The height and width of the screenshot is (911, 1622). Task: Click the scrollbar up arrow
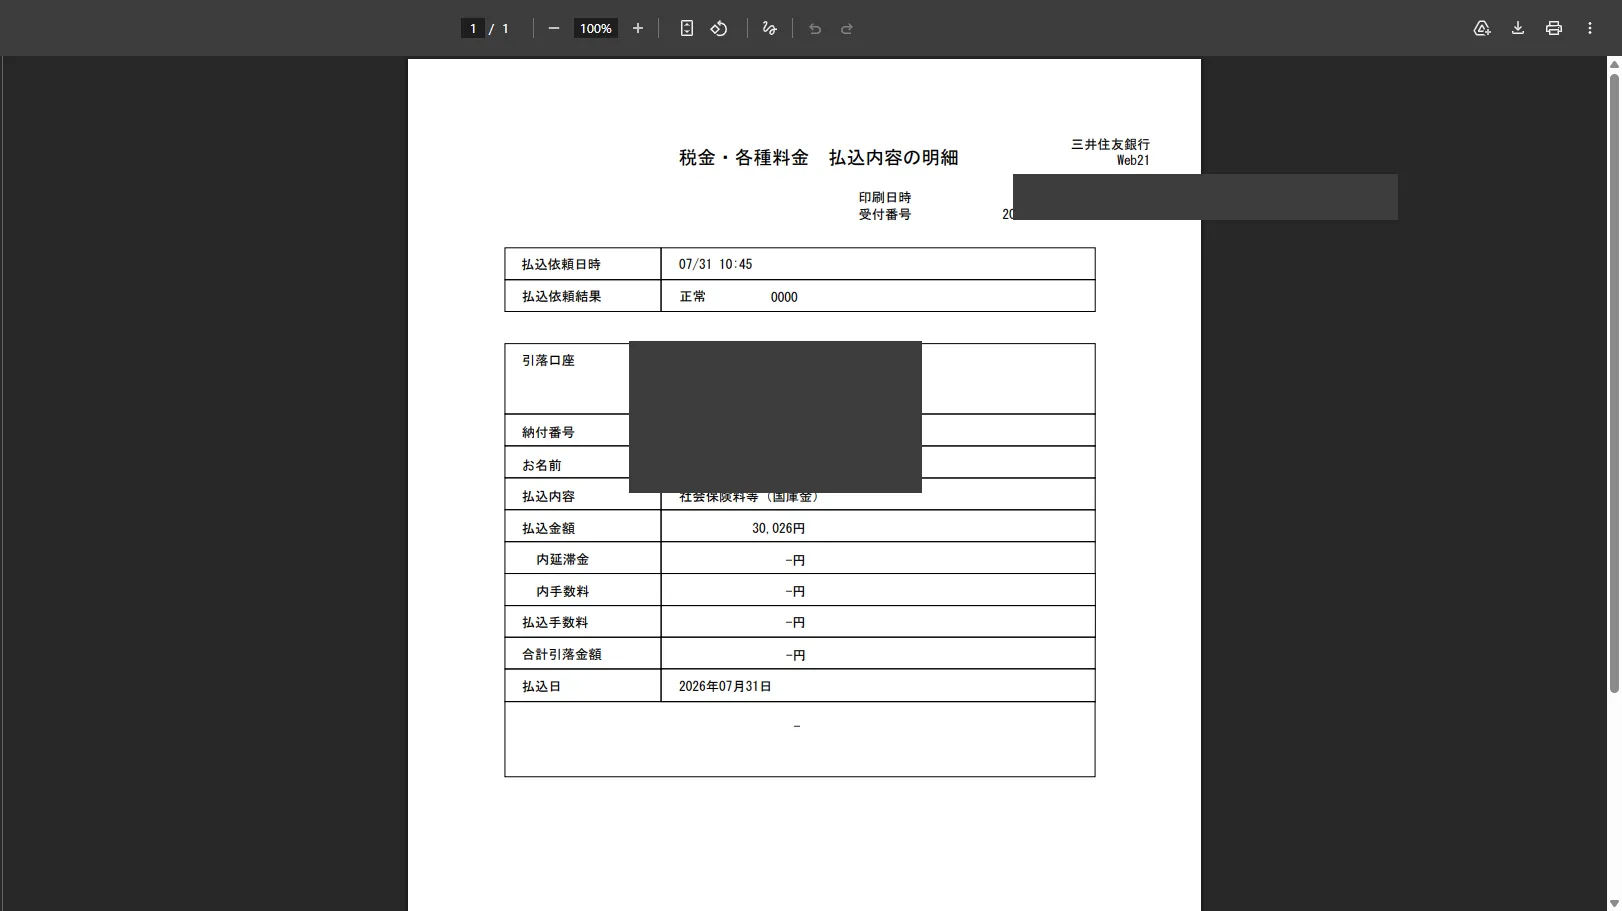pos(1614,64)
